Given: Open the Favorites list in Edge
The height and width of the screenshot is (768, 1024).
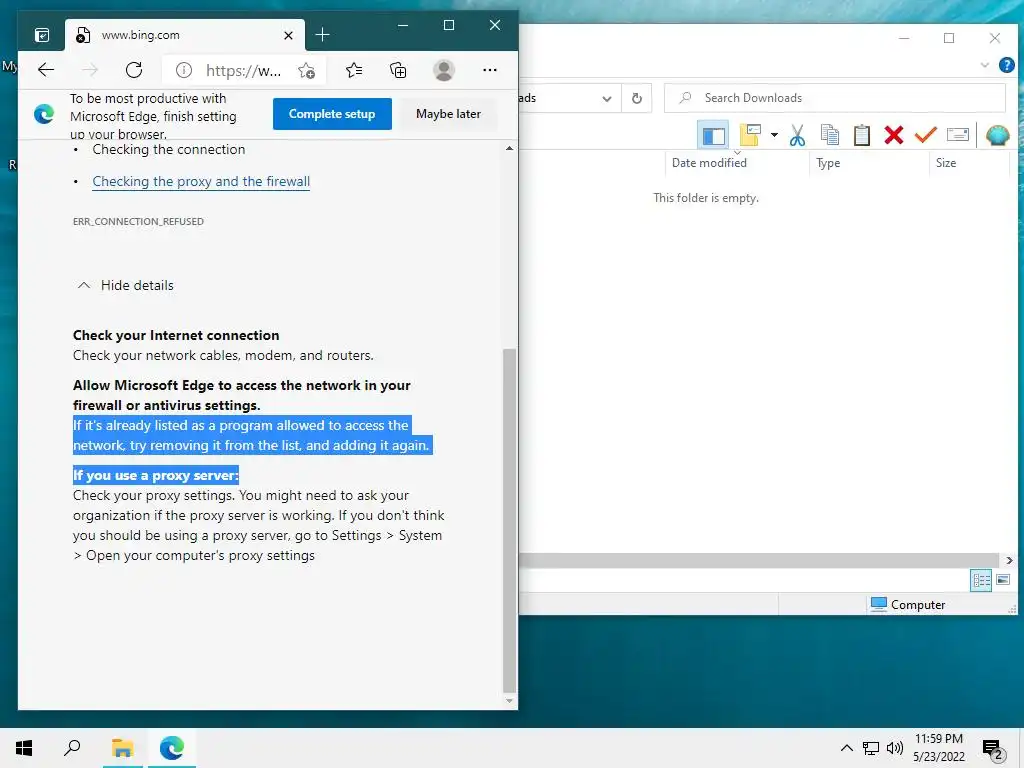Looking at the screenshot, I should (x=353, y=70).
